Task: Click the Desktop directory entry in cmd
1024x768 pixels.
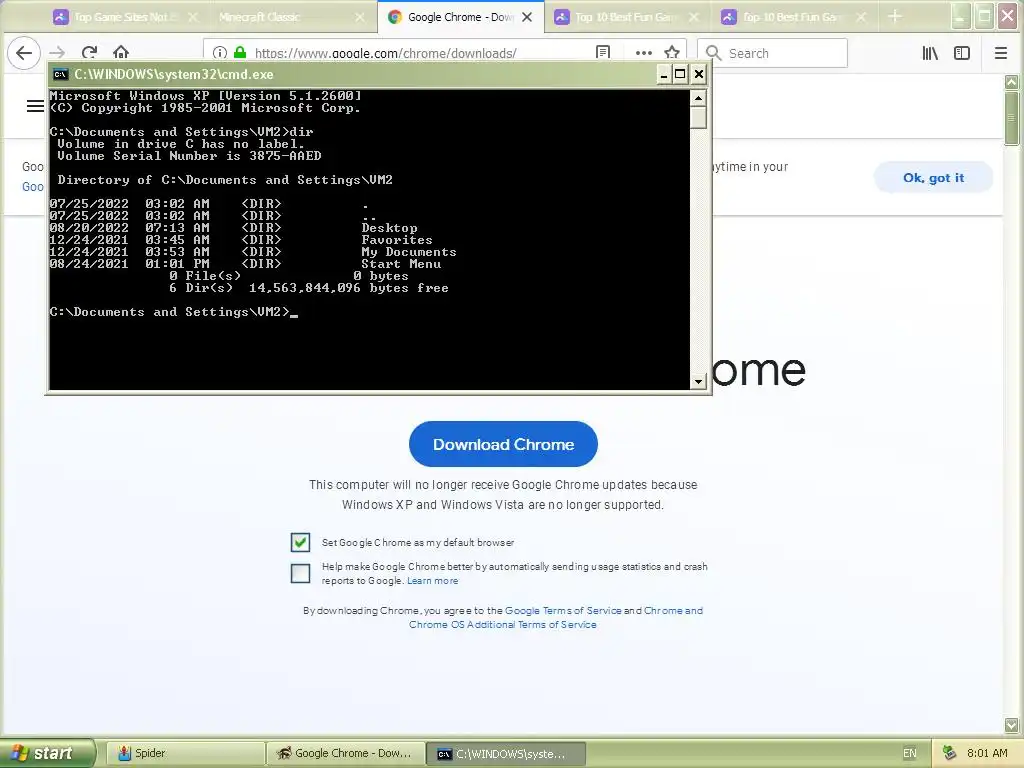Action: pyautogui.click(x=389, y=228)
